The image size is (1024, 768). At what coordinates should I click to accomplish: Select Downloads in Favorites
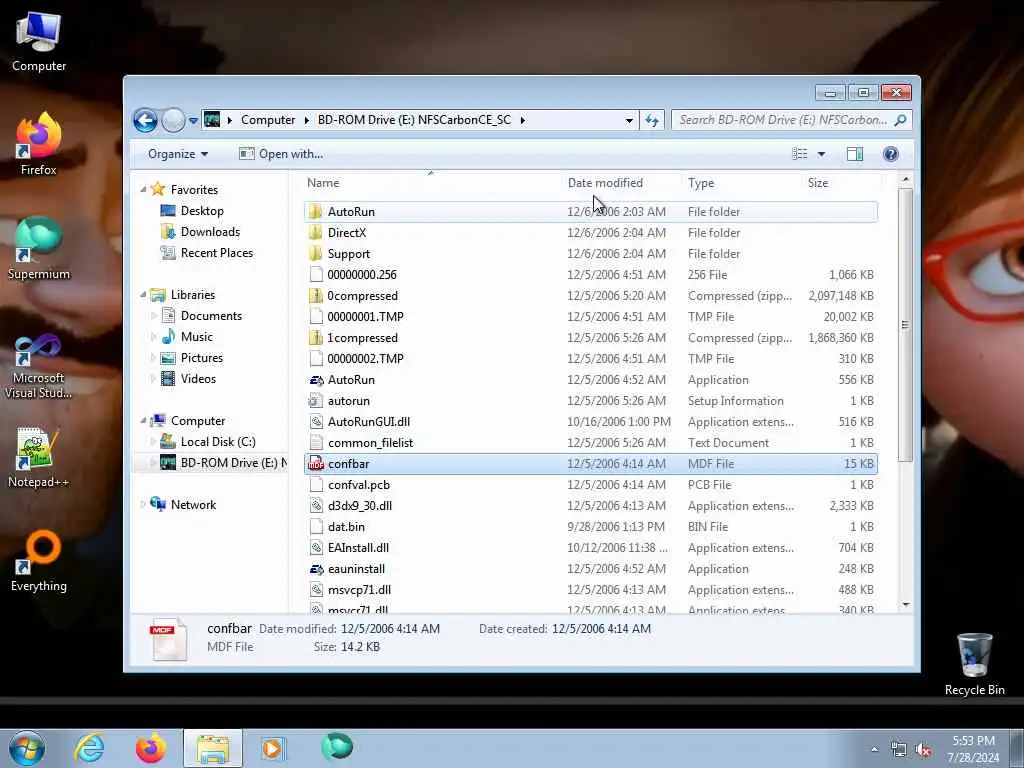coord(210,232)
